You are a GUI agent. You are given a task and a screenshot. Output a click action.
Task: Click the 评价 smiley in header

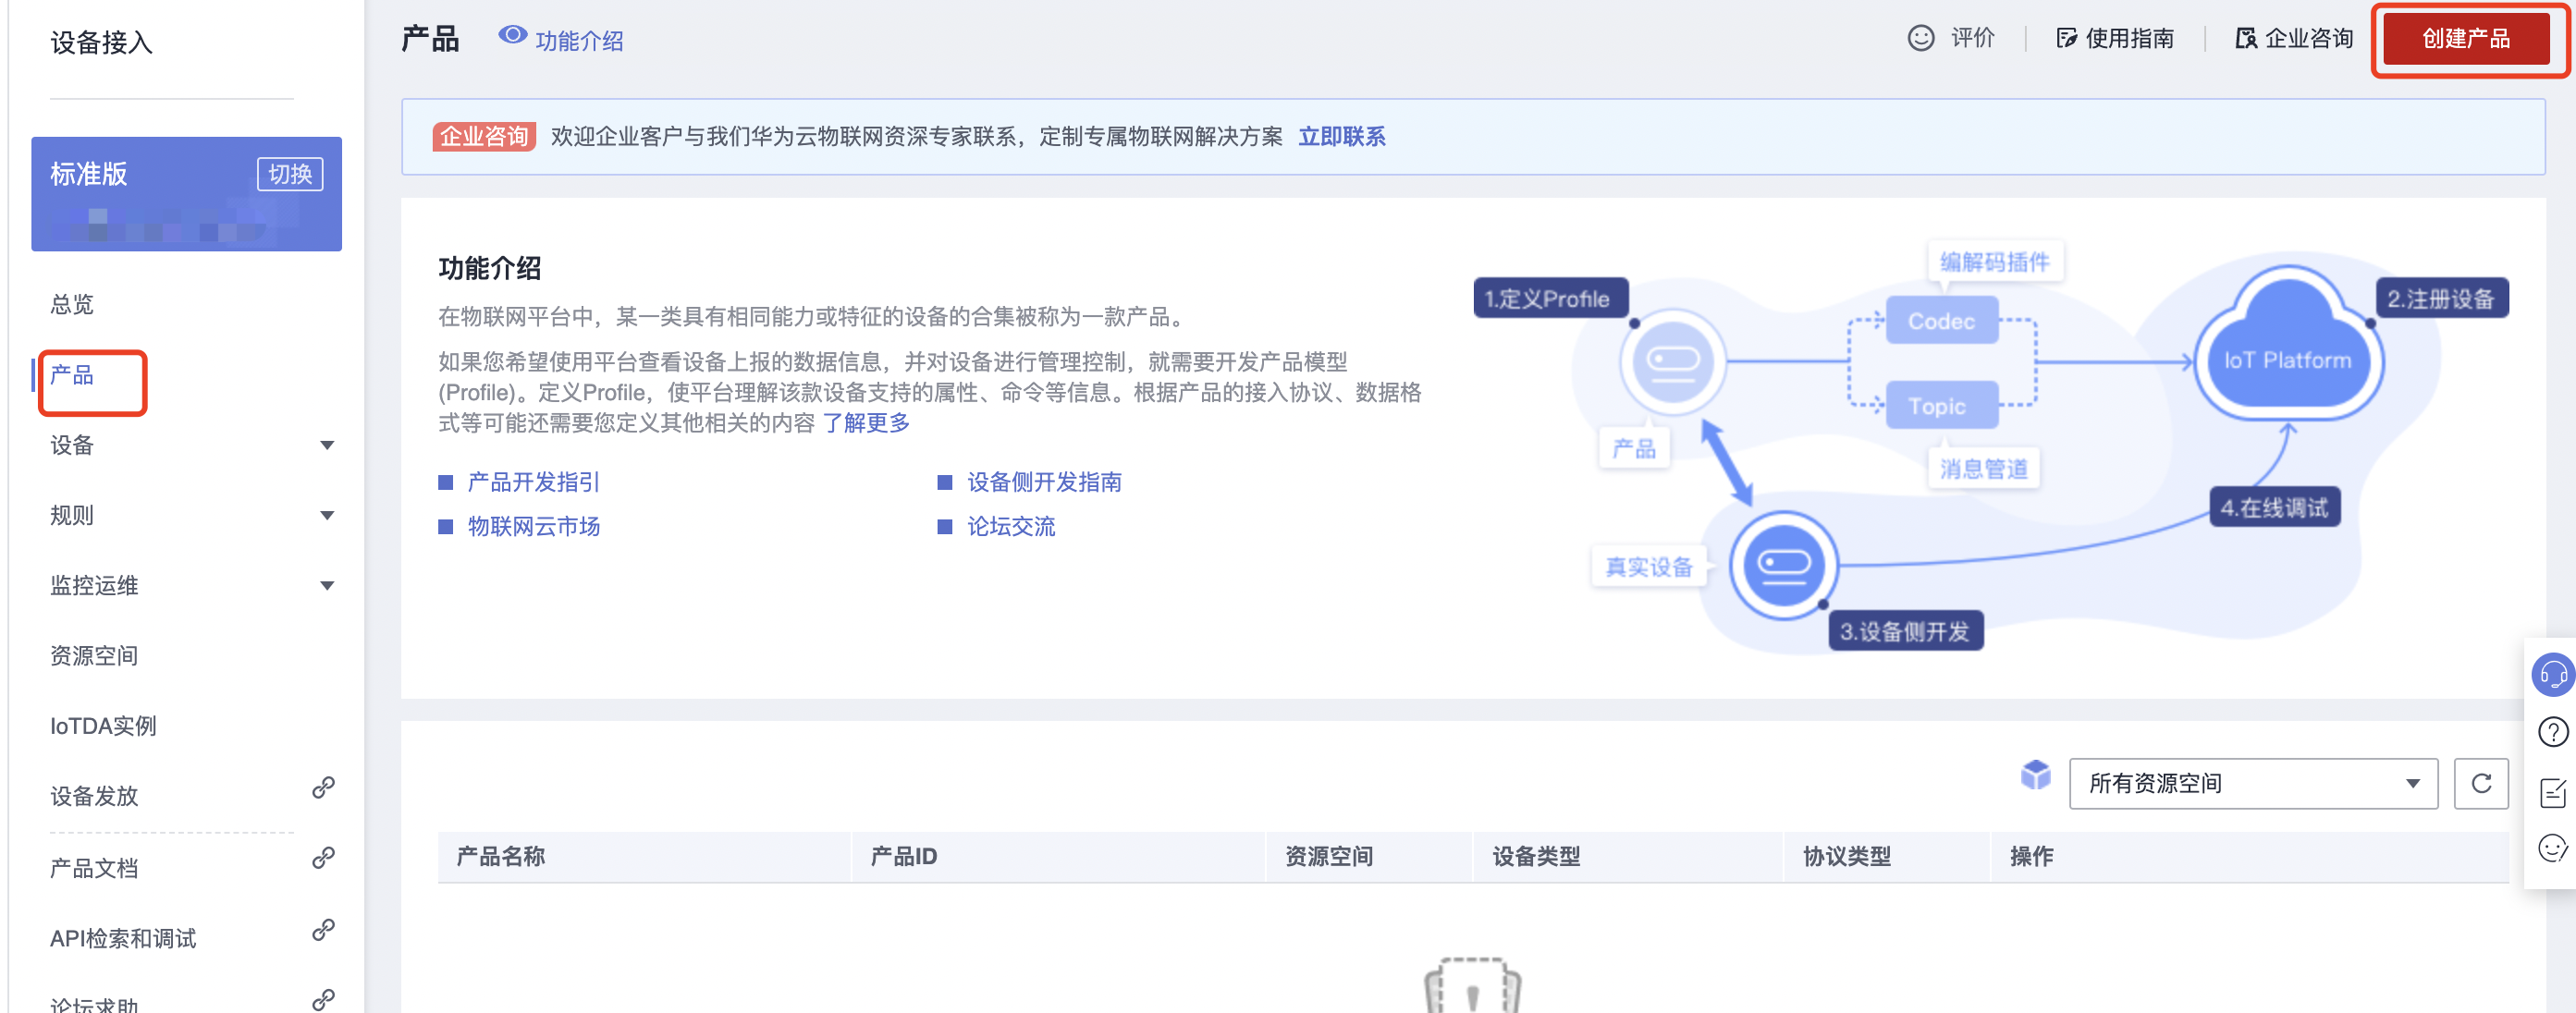pyautogui.click(x=1920, y=38)
